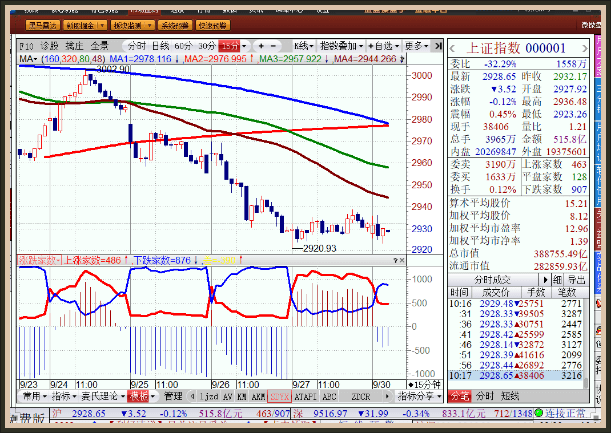611x433 pixels.
Task: Click first orange toolbar button on left
Action: click(43, 25)
